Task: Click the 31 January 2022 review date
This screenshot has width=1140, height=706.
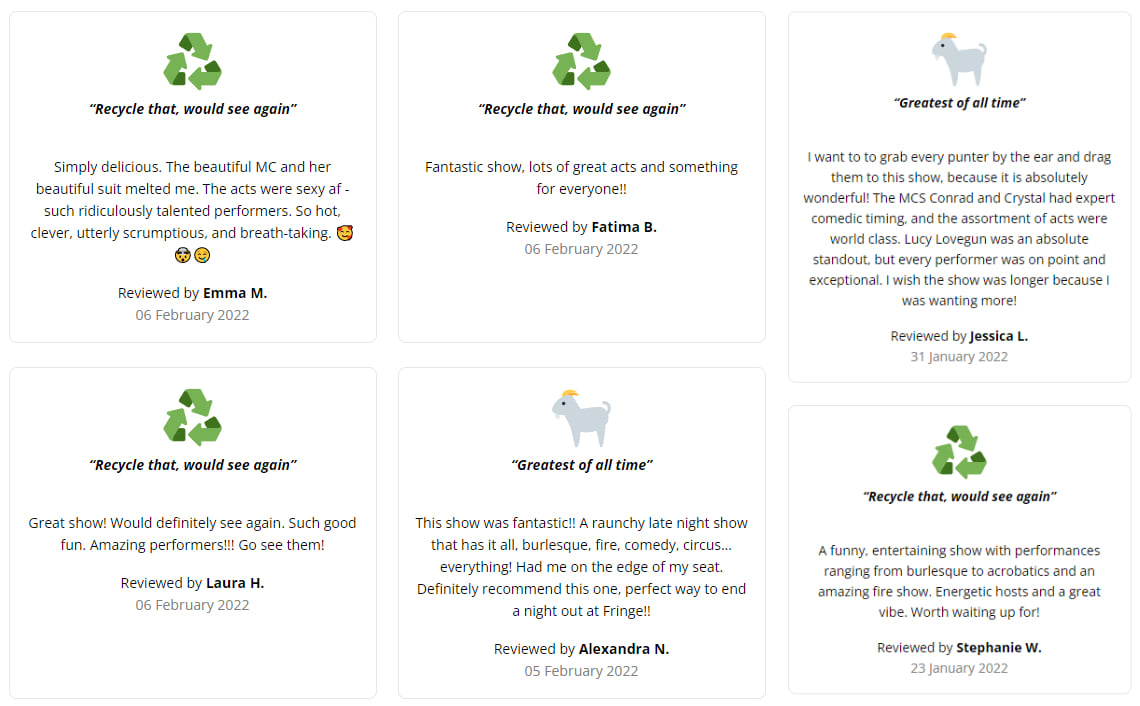Action: tap(959, 356)
